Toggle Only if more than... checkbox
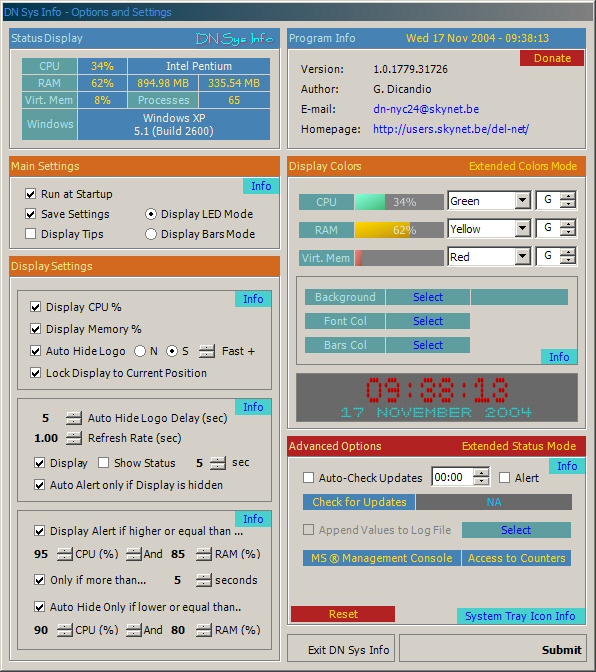596x672 pixels. pyautogui.click(x=39, y=580)
